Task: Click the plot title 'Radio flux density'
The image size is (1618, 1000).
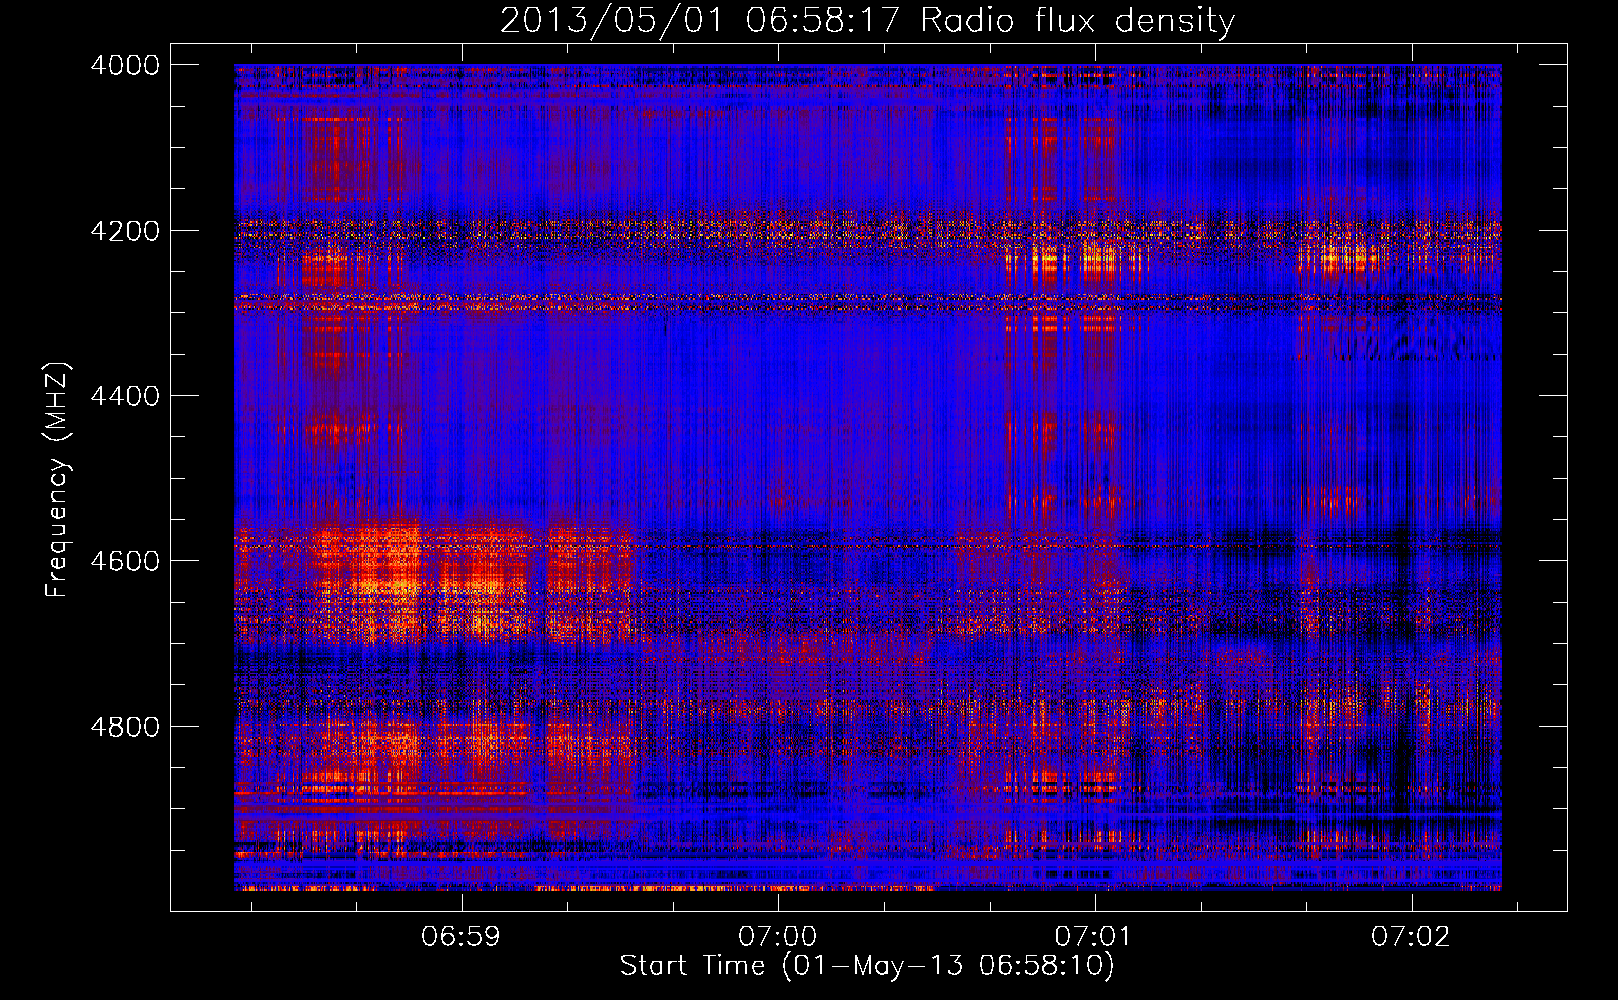Action: pos(1078,21)
